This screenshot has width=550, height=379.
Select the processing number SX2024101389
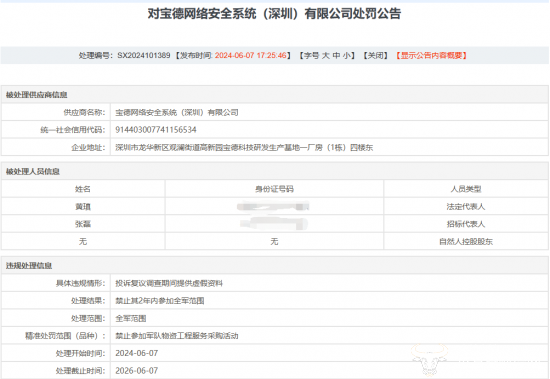click(x=144, y=55)
